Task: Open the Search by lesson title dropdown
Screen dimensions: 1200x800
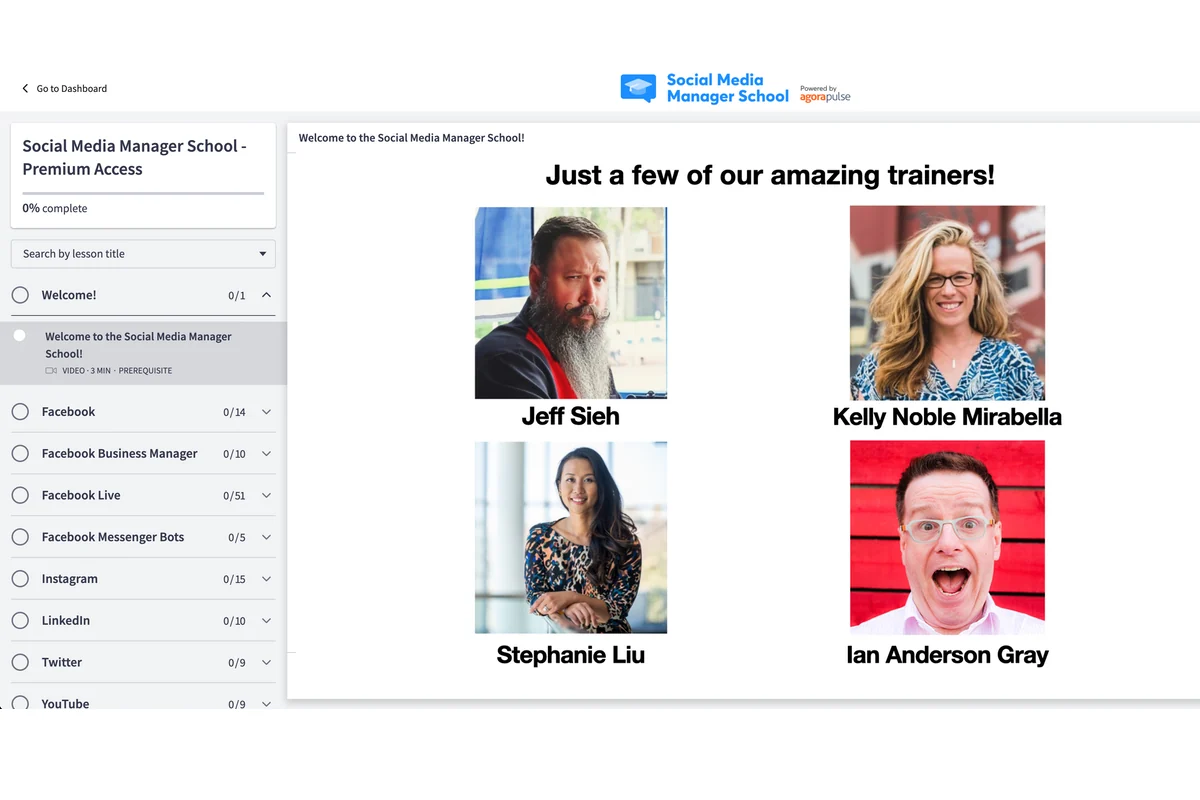Action: pyautogui.click(x=143, y=254)
